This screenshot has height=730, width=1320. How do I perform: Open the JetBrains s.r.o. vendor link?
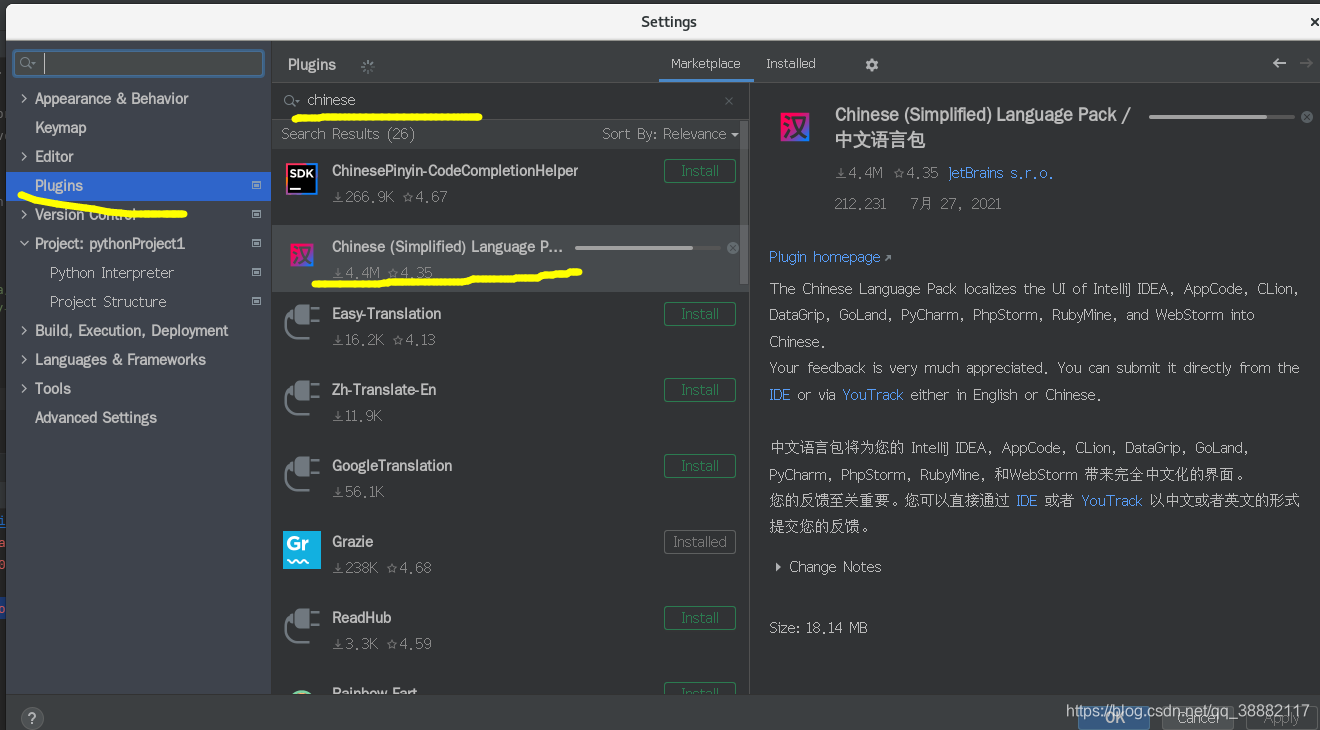click(1000, 173)
